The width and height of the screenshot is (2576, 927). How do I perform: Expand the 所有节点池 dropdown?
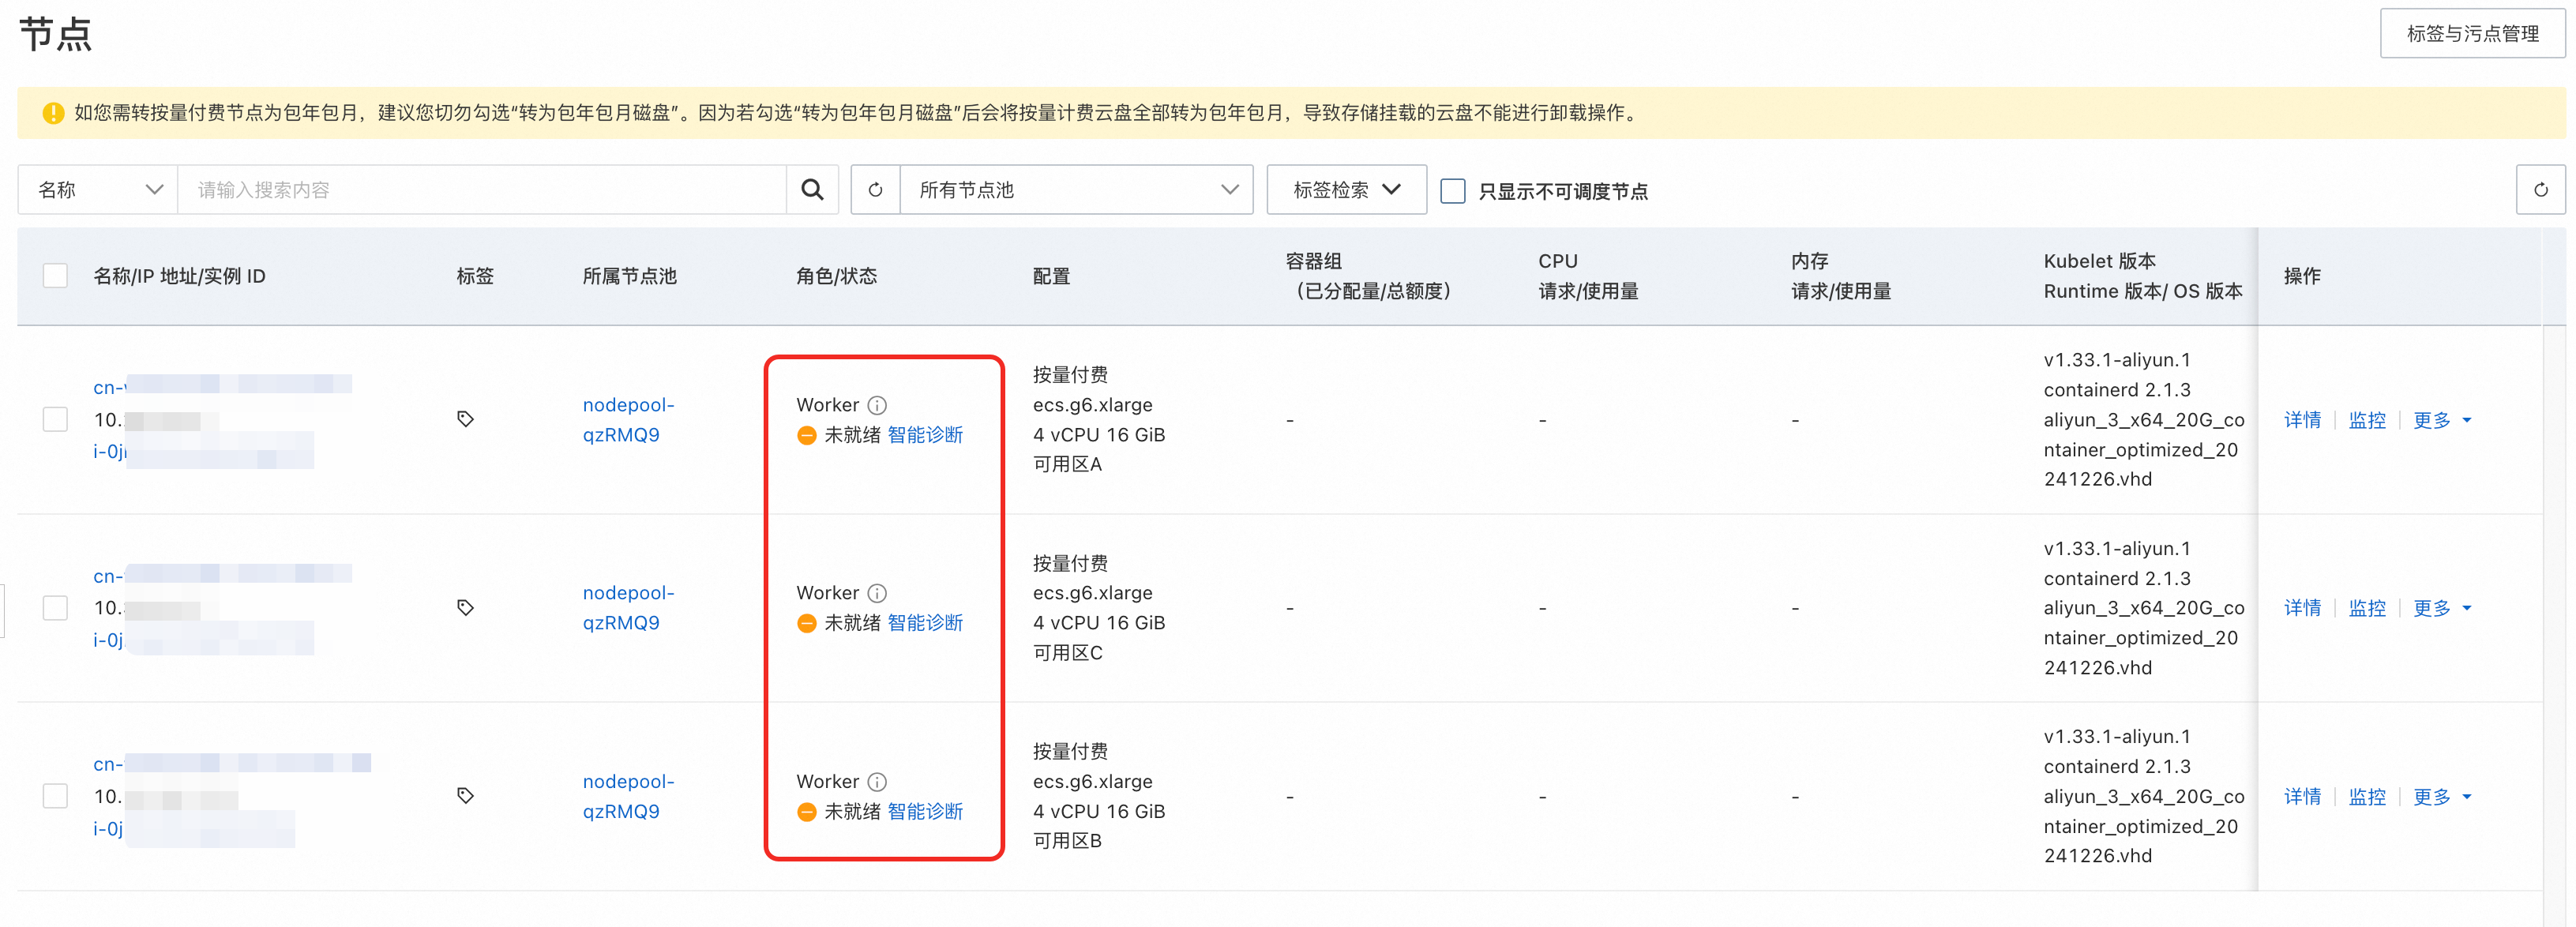[1076, 190]
